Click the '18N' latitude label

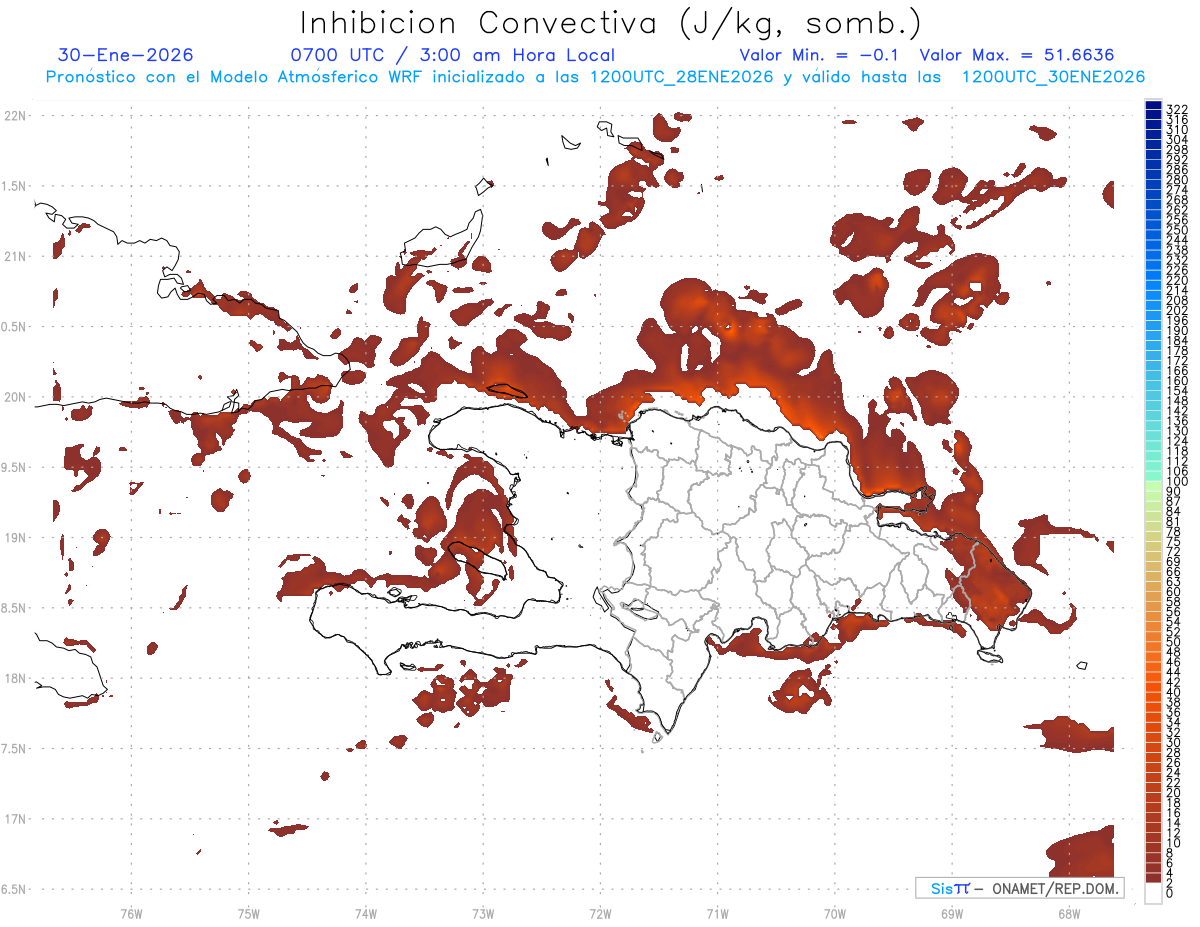point(15,678)
